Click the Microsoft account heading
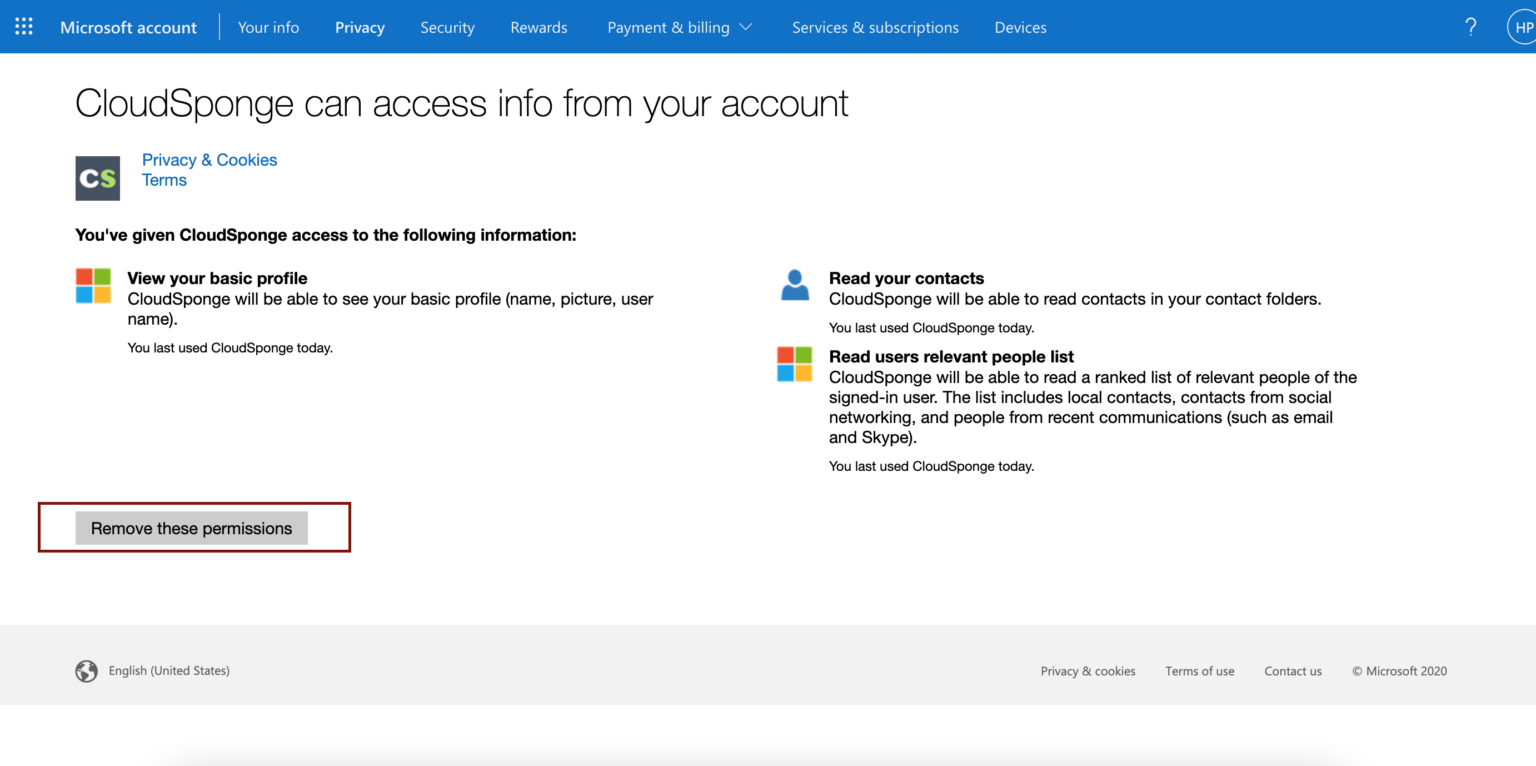The width and height of the screenshot is (1536, 766). [128, 27]
